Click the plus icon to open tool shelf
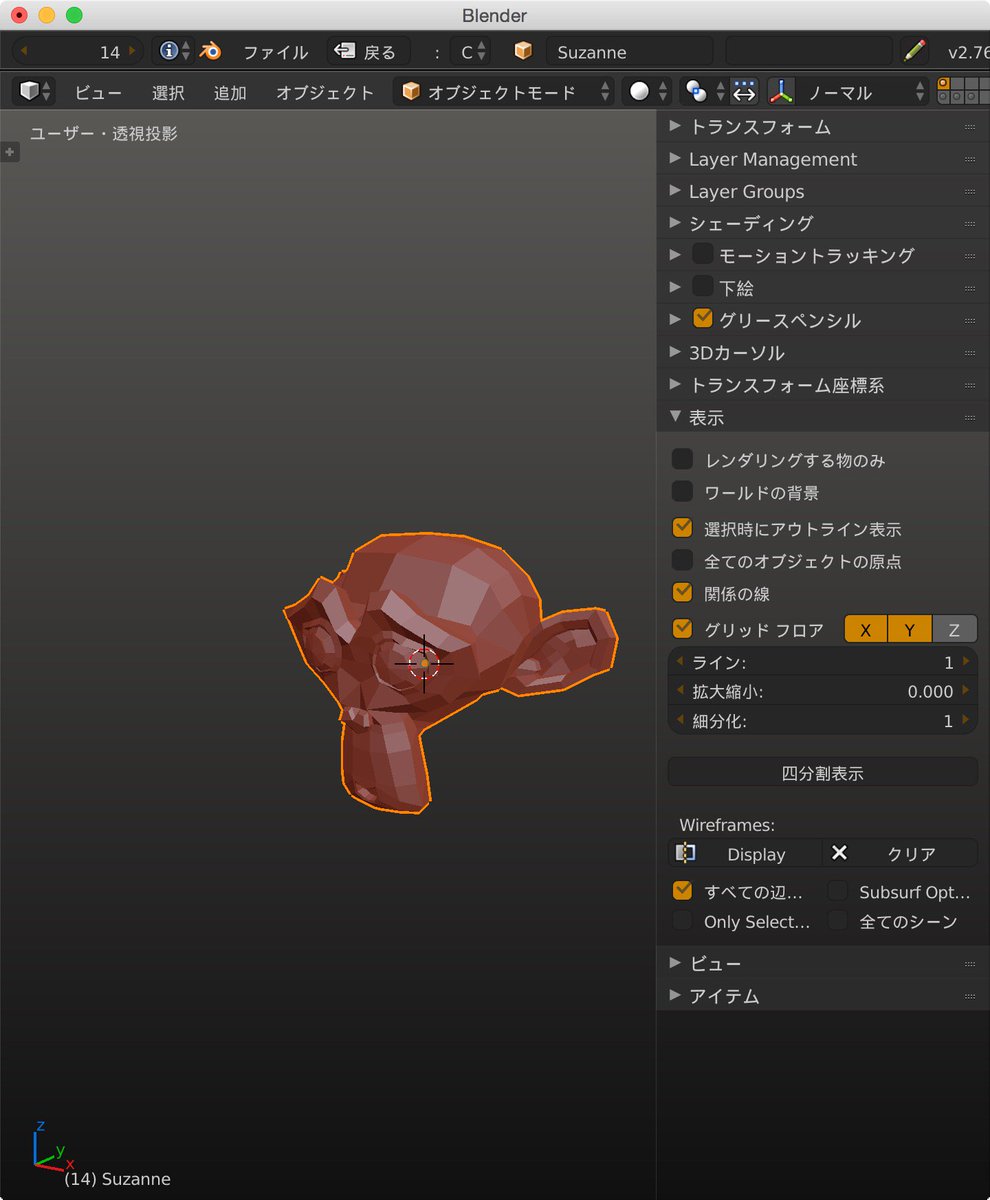Screen dimensions: 990x1200 point(9,152)
